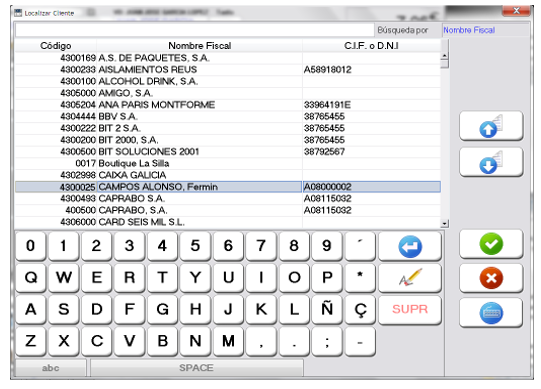Tap the period key
541x389 pixels.
(x=294, y=341)
